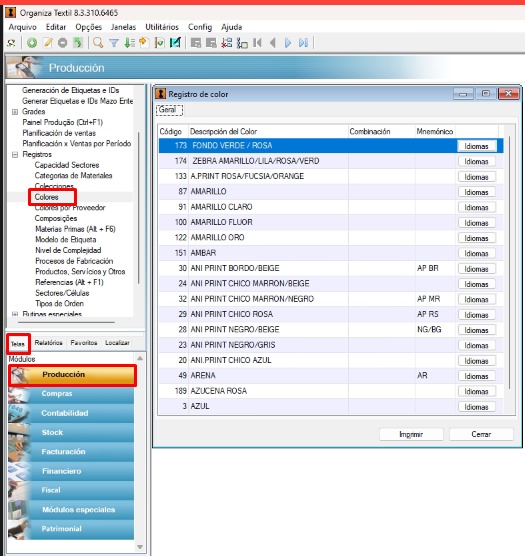Open the Utilitários menu

point(162,27)
